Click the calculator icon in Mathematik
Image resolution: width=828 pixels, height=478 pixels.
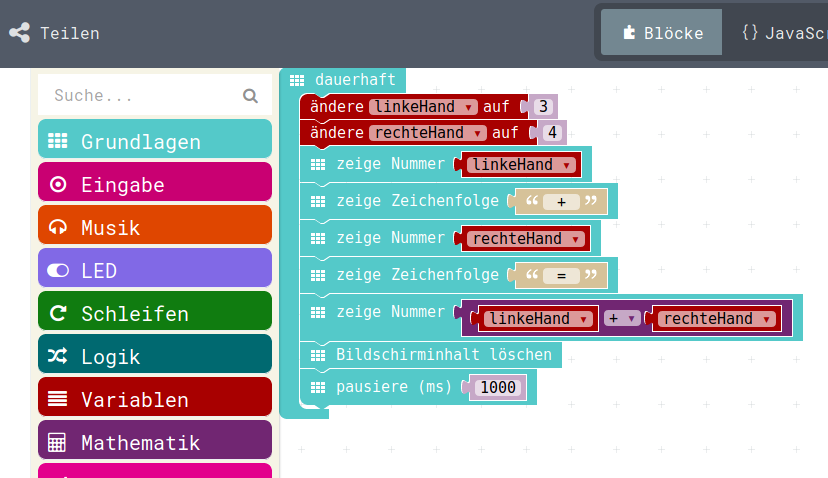[57, 443]
